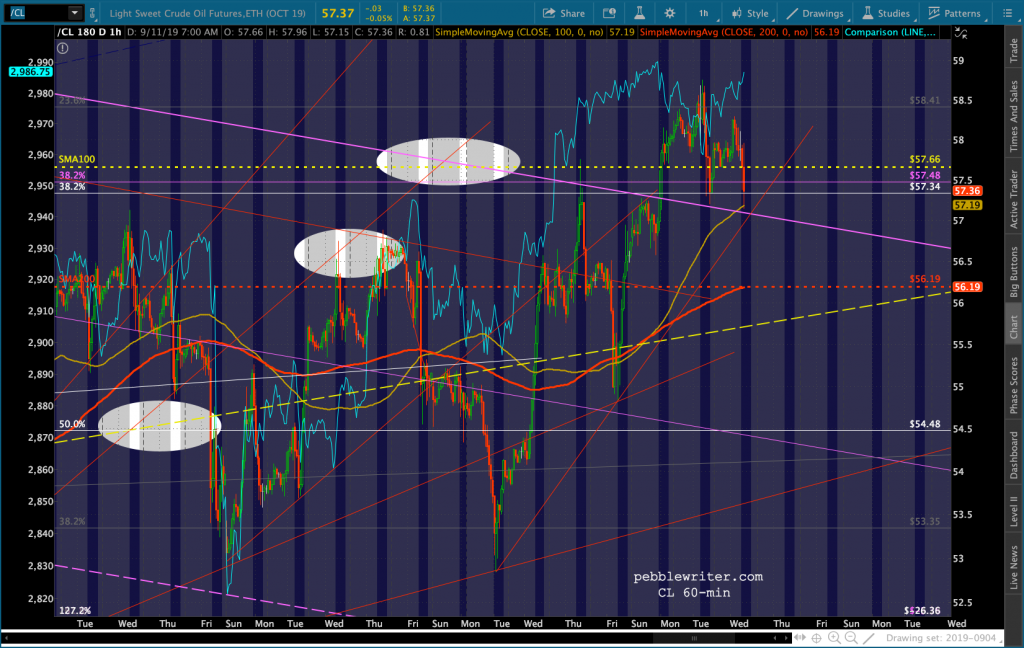Open the Level II sidebar tab
The width and height of the screenshot is (1024, 648).
tap(1014, 511)
